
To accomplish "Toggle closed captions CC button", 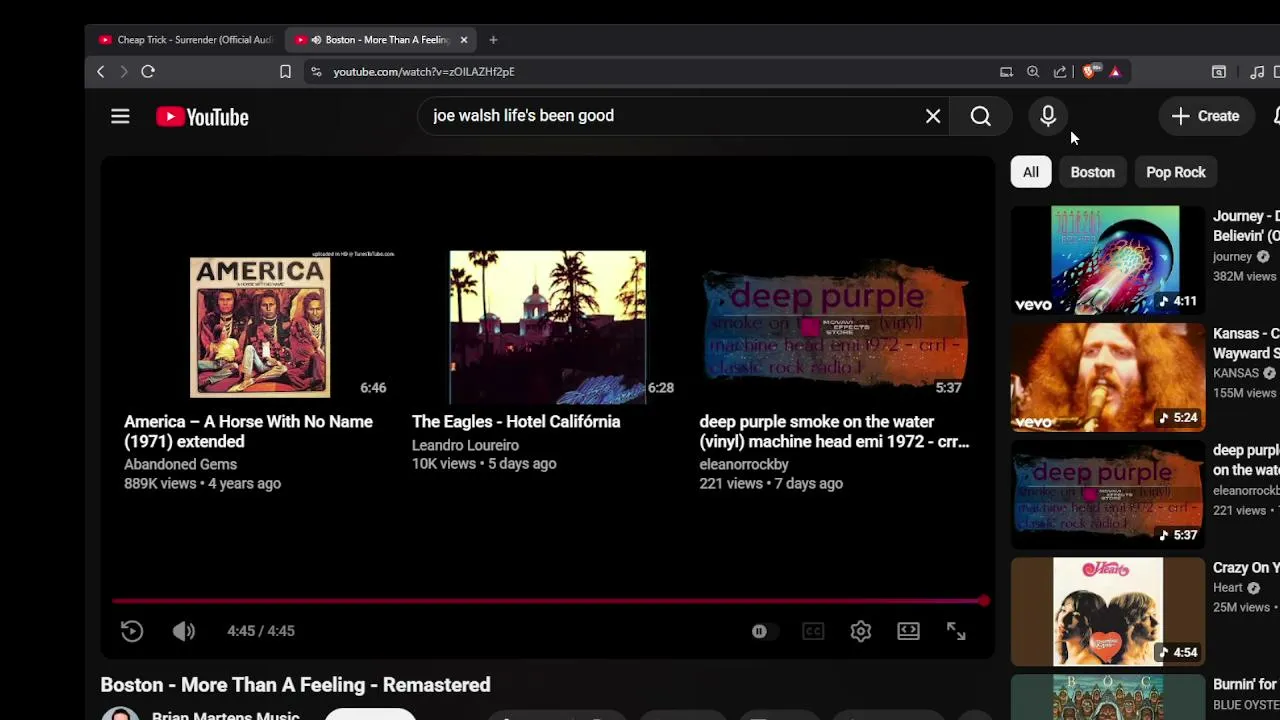I will [x=813, y=631].
